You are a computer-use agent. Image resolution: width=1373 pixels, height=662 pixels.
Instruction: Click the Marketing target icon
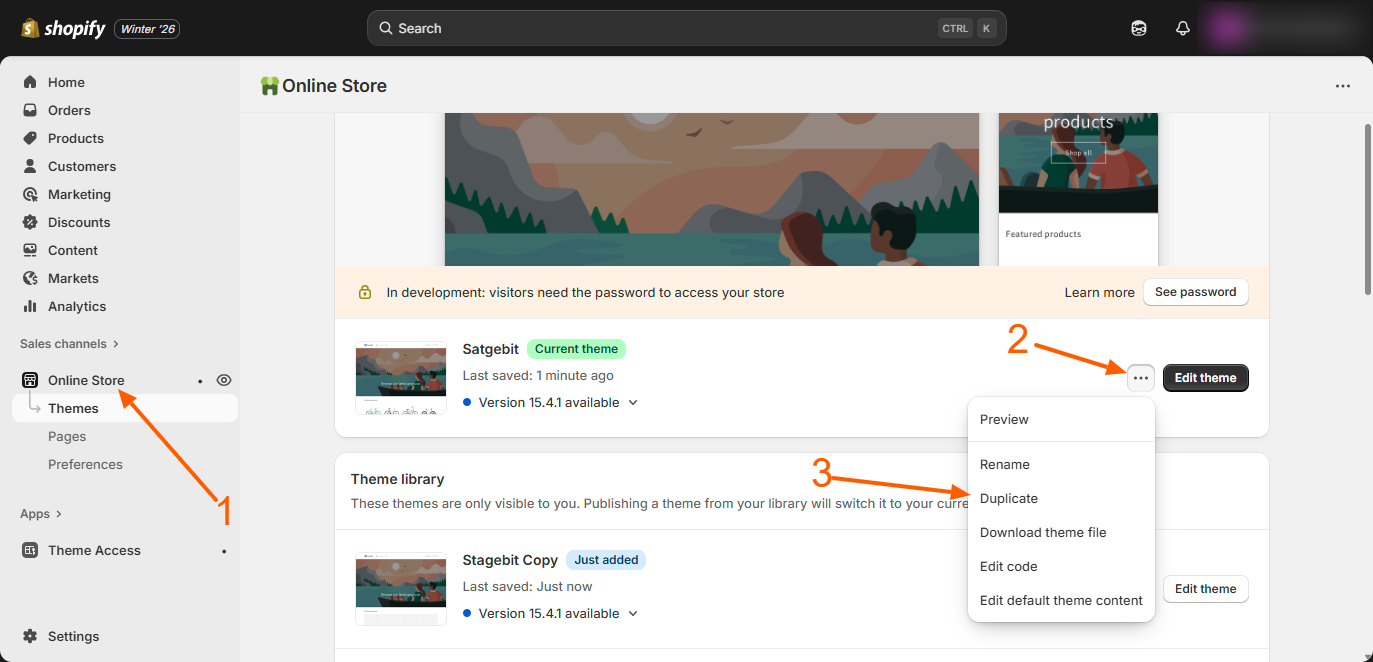coord(30,194)
